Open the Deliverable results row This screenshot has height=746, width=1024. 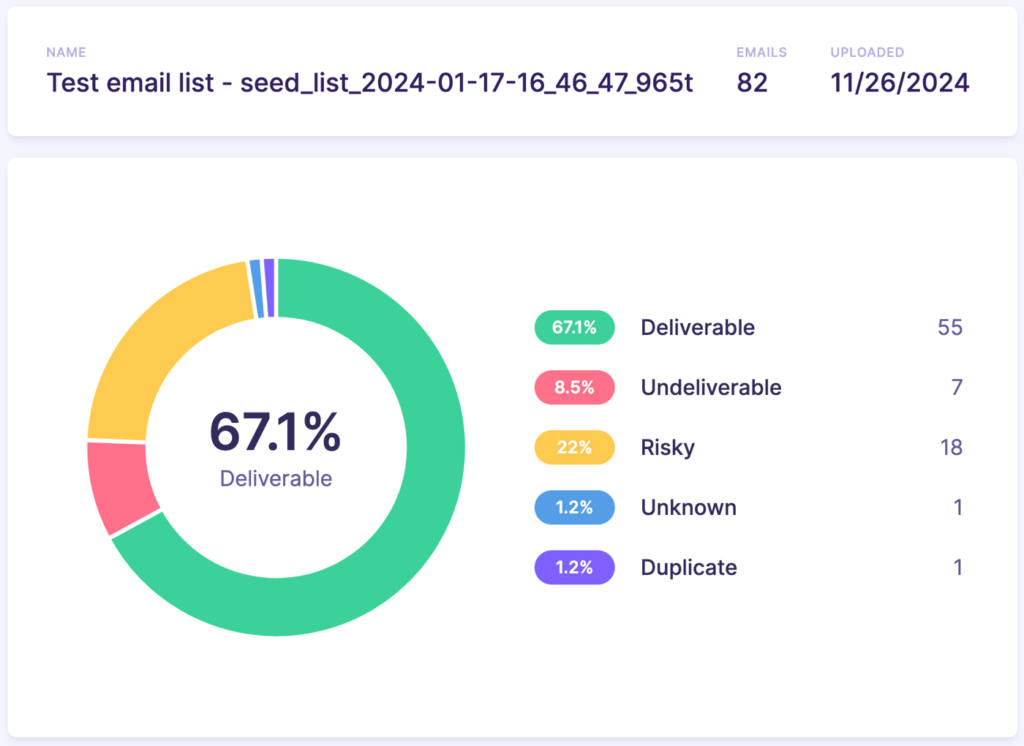click(x=697, y=327)
